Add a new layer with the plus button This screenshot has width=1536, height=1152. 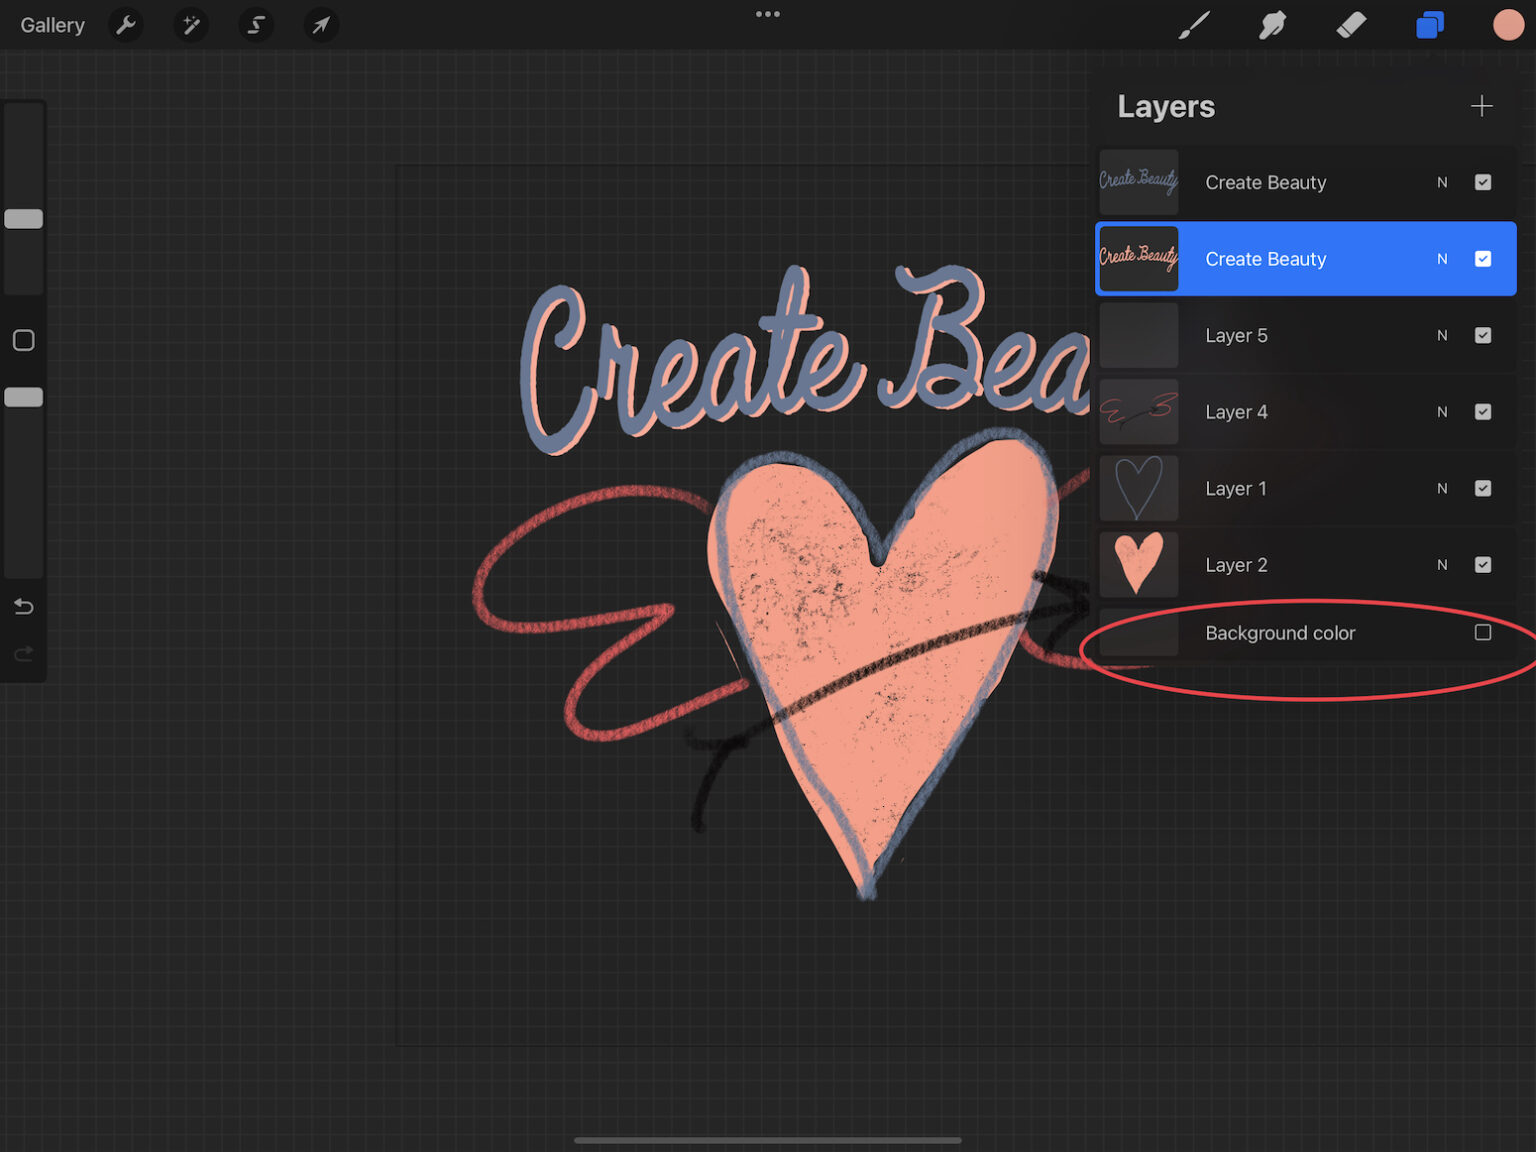(x=1482, y=105)
